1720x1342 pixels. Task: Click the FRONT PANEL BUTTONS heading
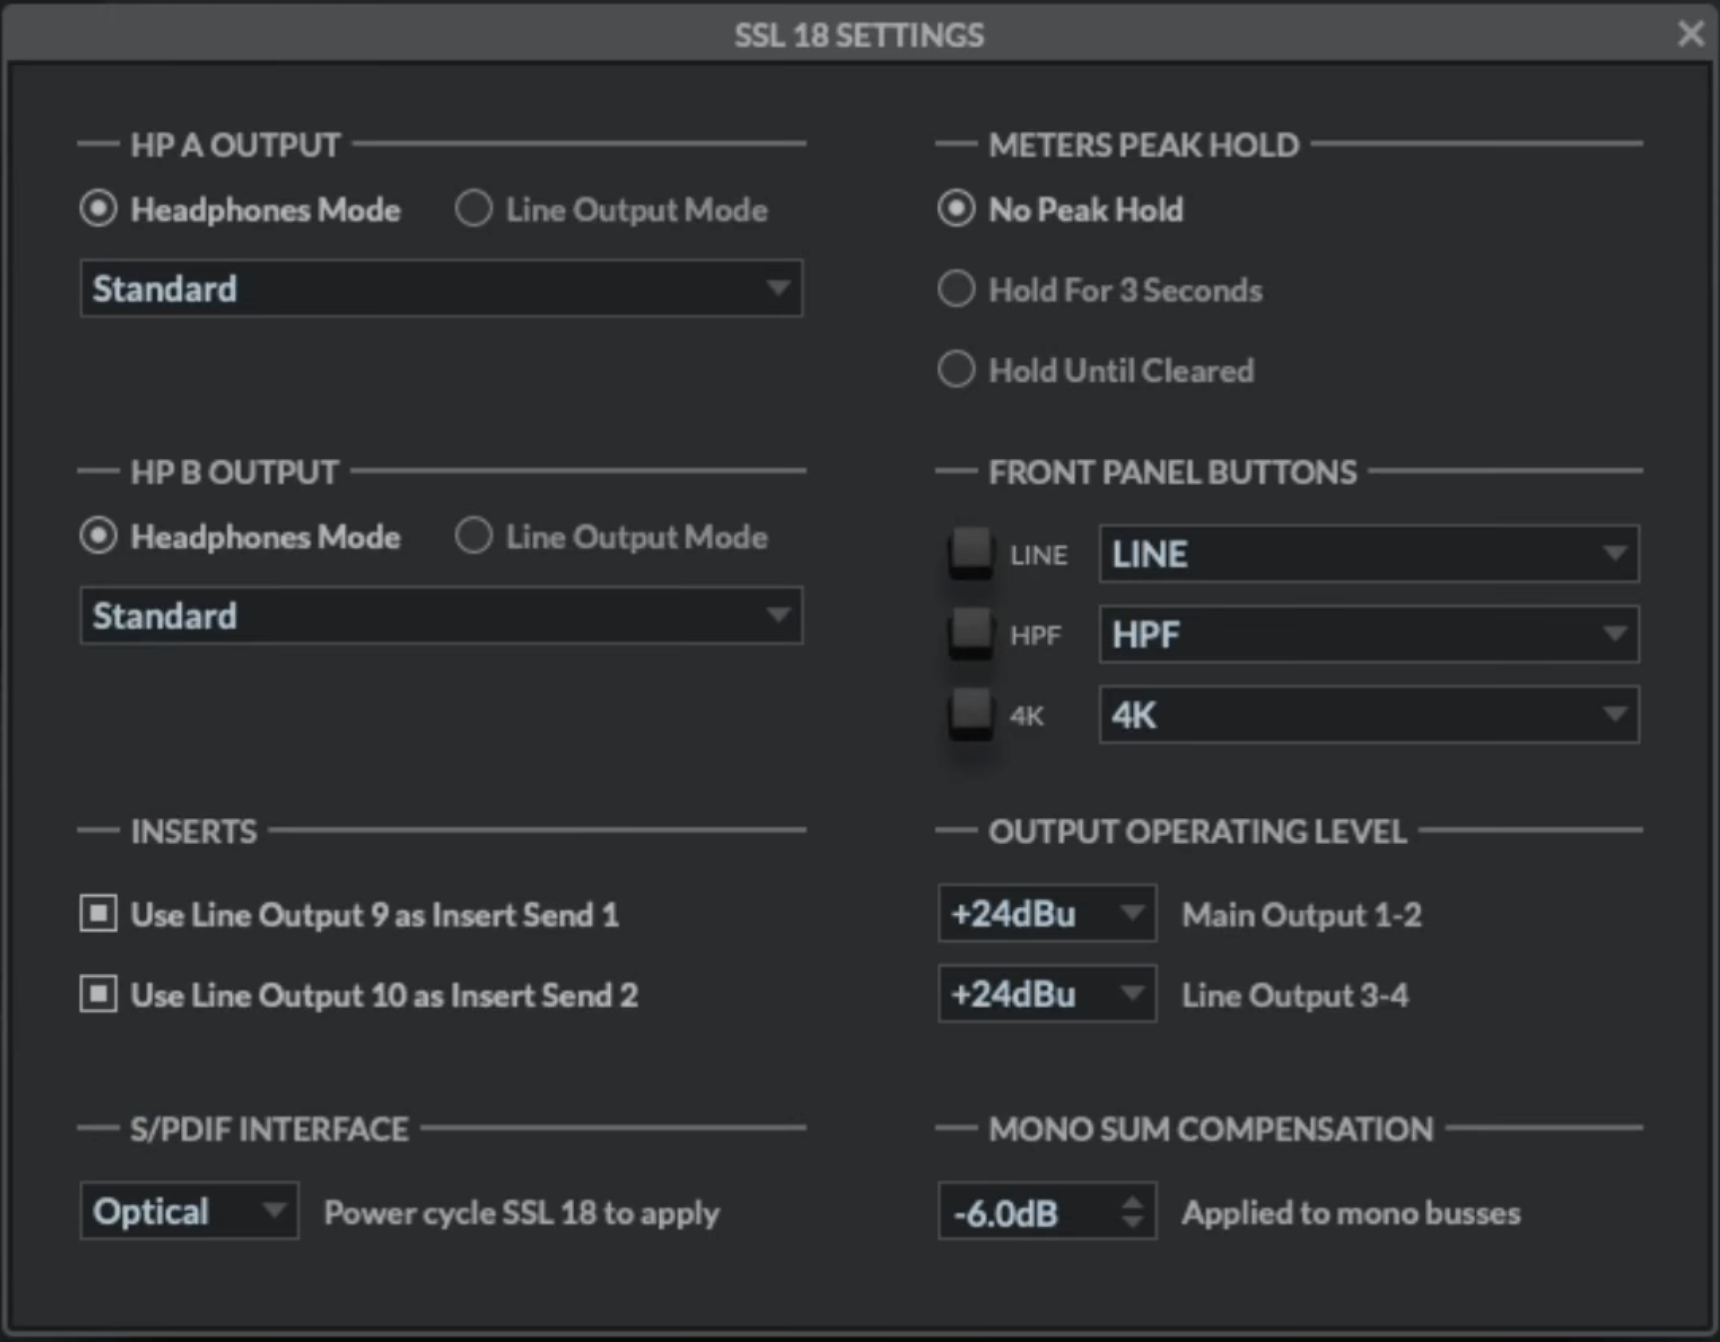(1173, 472)
